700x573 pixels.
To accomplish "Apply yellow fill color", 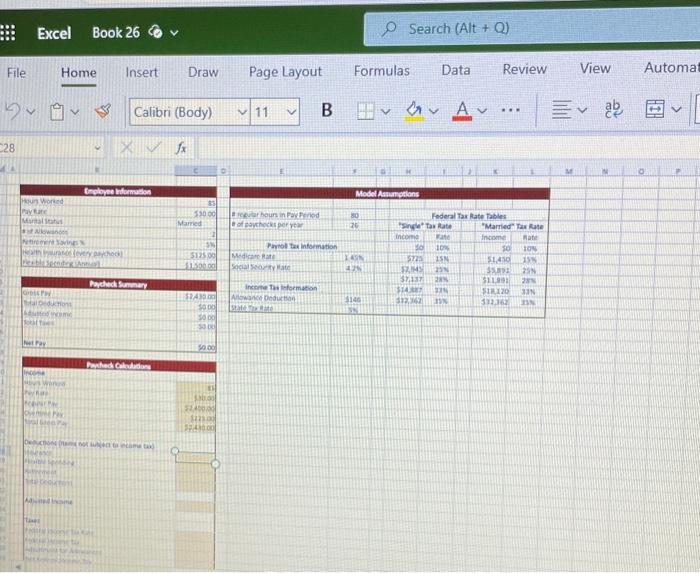I will coord(414,110).
